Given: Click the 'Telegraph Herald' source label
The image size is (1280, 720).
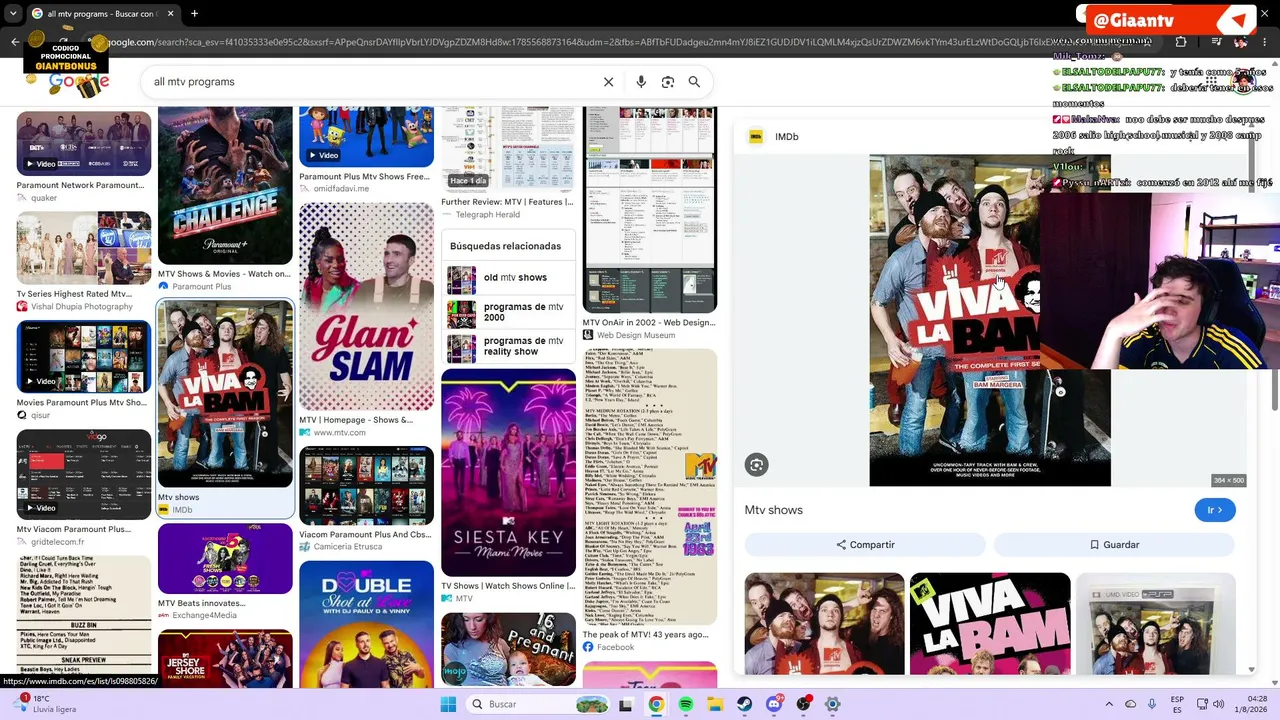Looking at the screenshot, I should tap(488, 215).
